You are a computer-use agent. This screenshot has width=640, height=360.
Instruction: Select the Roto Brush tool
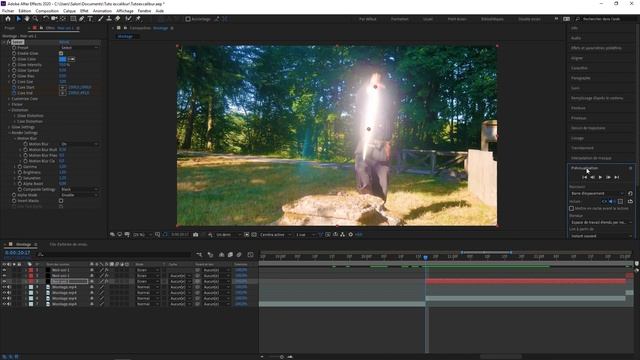(129, 19)
